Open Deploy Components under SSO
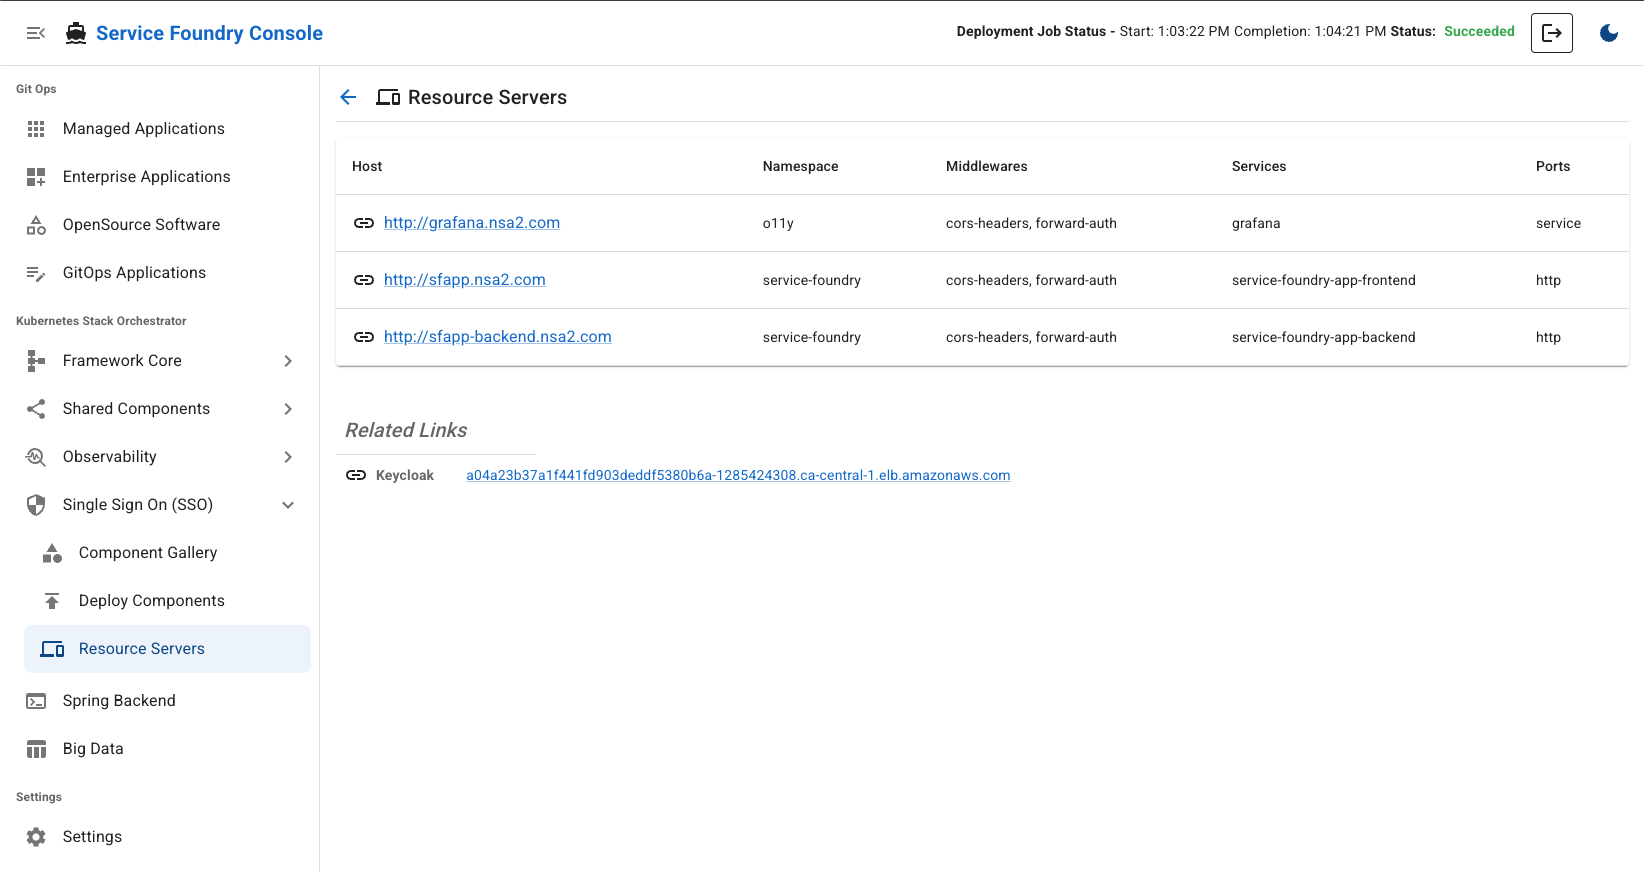This screenshot has height=872, width=1644. point(151,601)
